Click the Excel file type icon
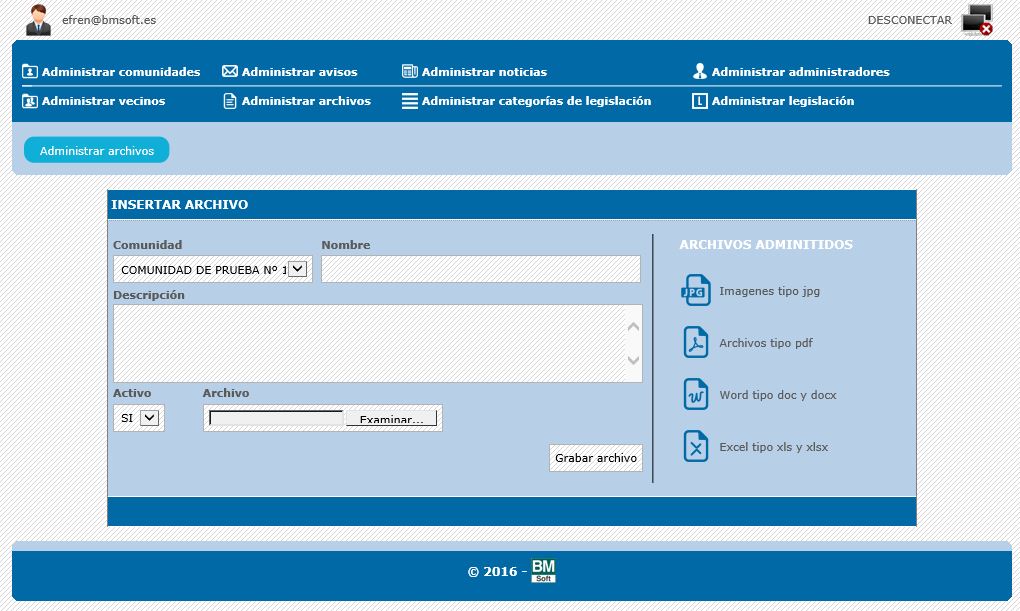1020x611 pixels. [x=695, y=447]
